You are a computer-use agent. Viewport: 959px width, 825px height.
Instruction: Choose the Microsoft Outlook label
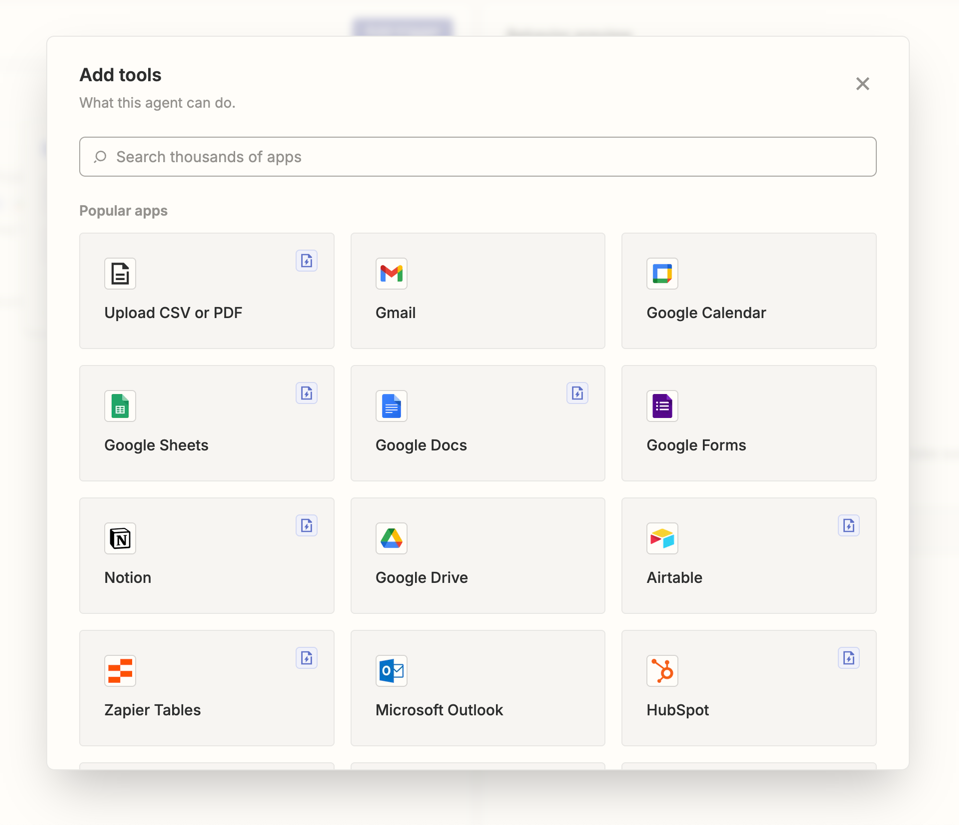pyautogui.click(x=439, y=710)
